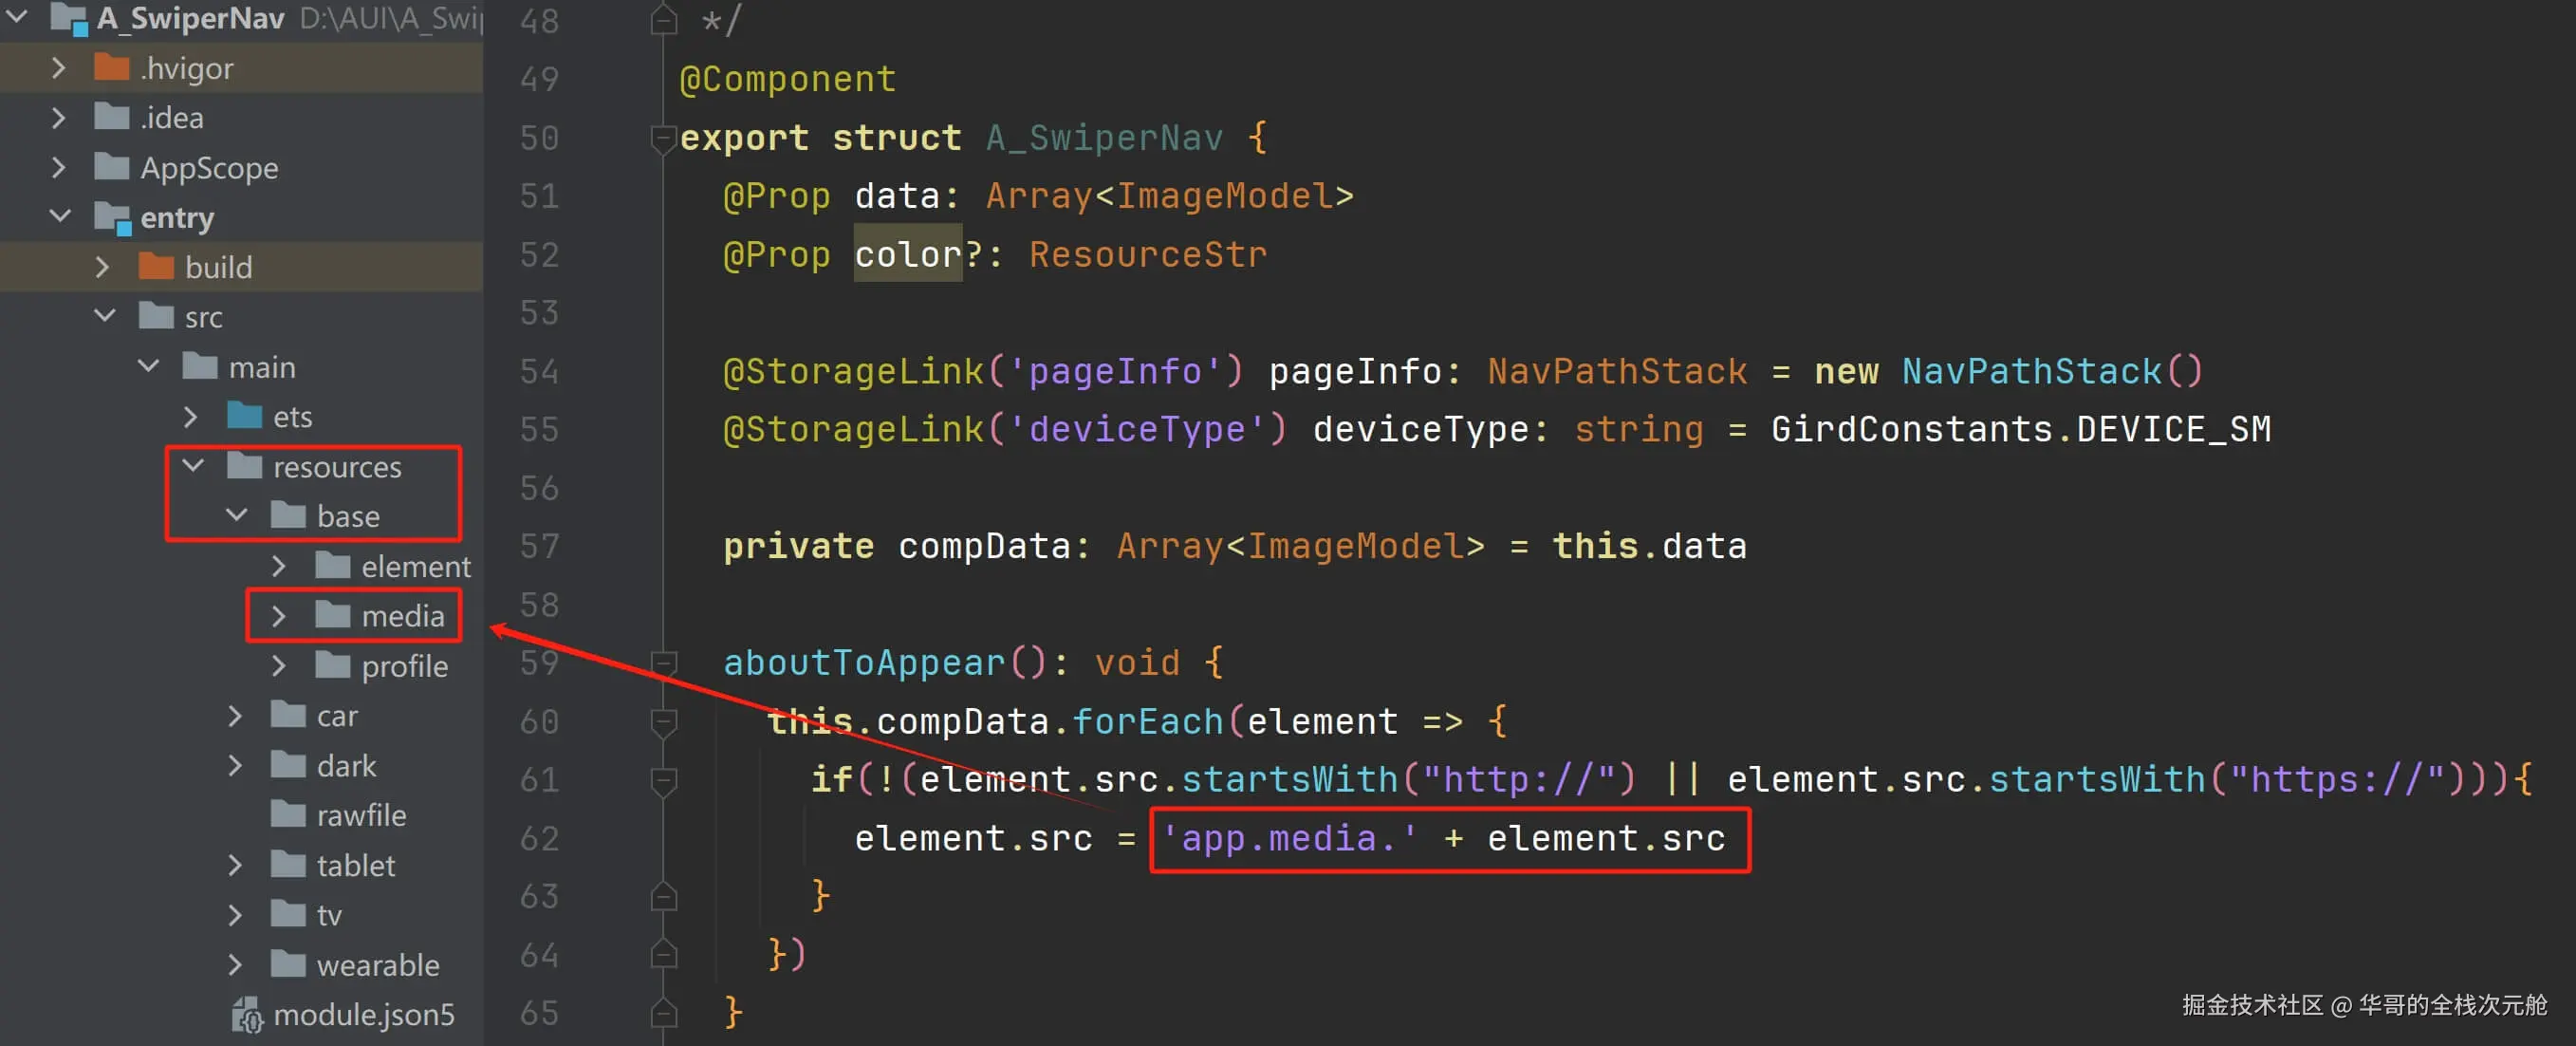Click the orange build folder icon

(156, 267)
